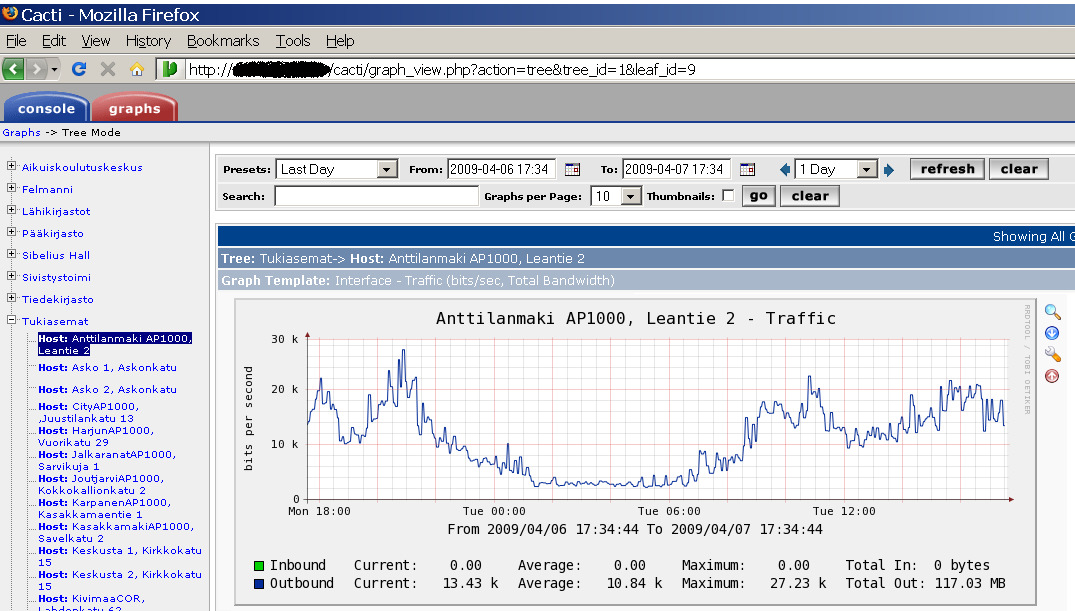Open the From date calendar picker icon

coord(572,169)
